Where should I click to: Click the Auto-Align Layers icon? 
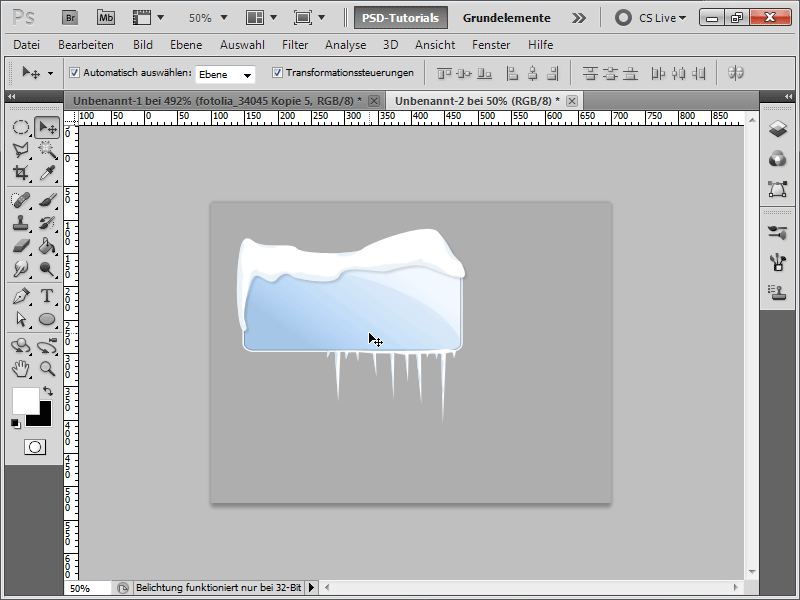point(735,73)
